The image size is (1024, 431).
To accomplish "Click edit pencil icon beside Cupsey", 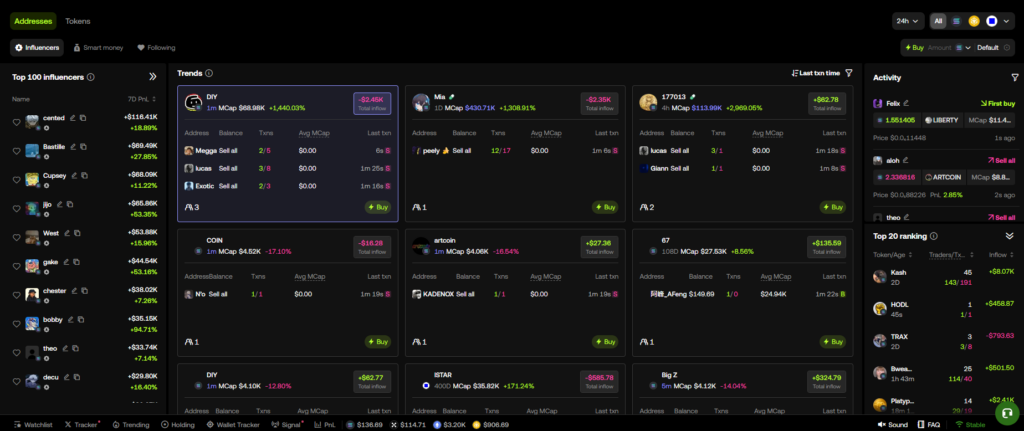I will pyautogui.click(x=72, y=176).
